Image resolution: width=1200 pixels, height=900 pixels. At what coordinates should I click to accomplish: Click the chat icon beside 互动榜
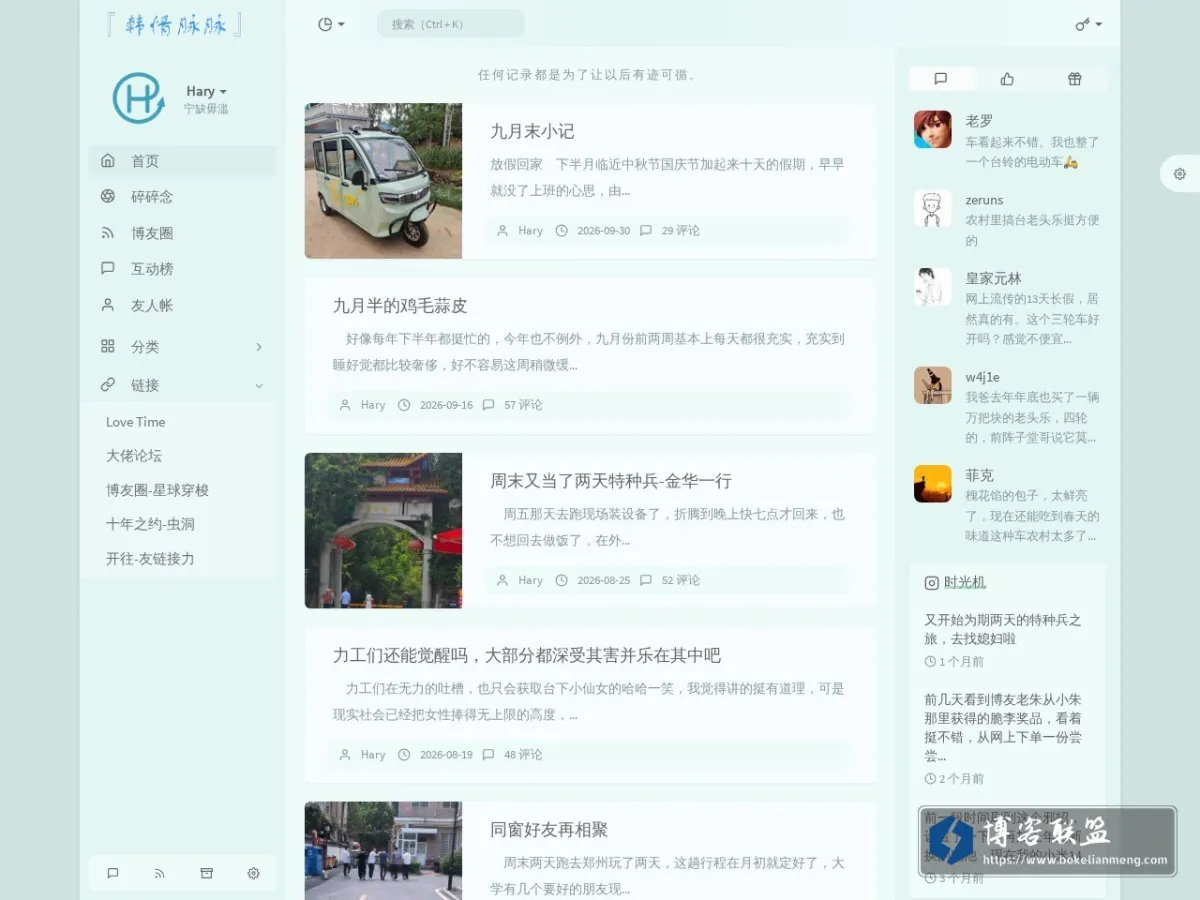click(x=108, y=269)
